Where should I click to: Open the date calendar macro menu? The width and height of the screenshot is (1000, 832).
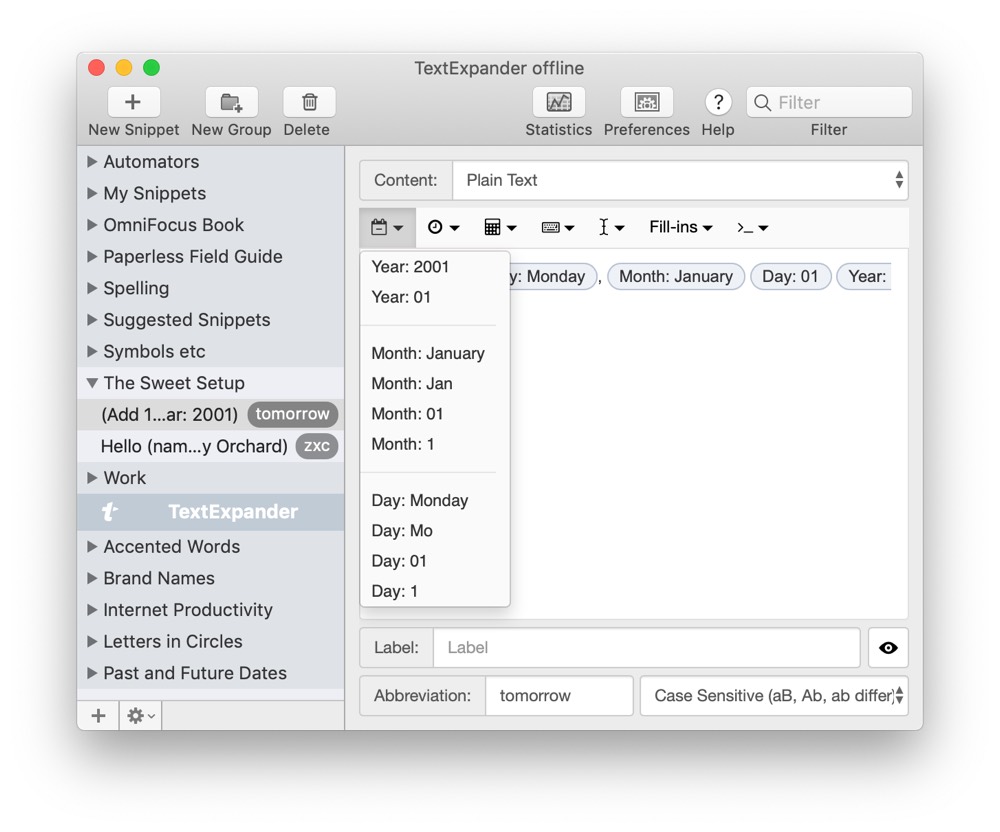[387, 228]
